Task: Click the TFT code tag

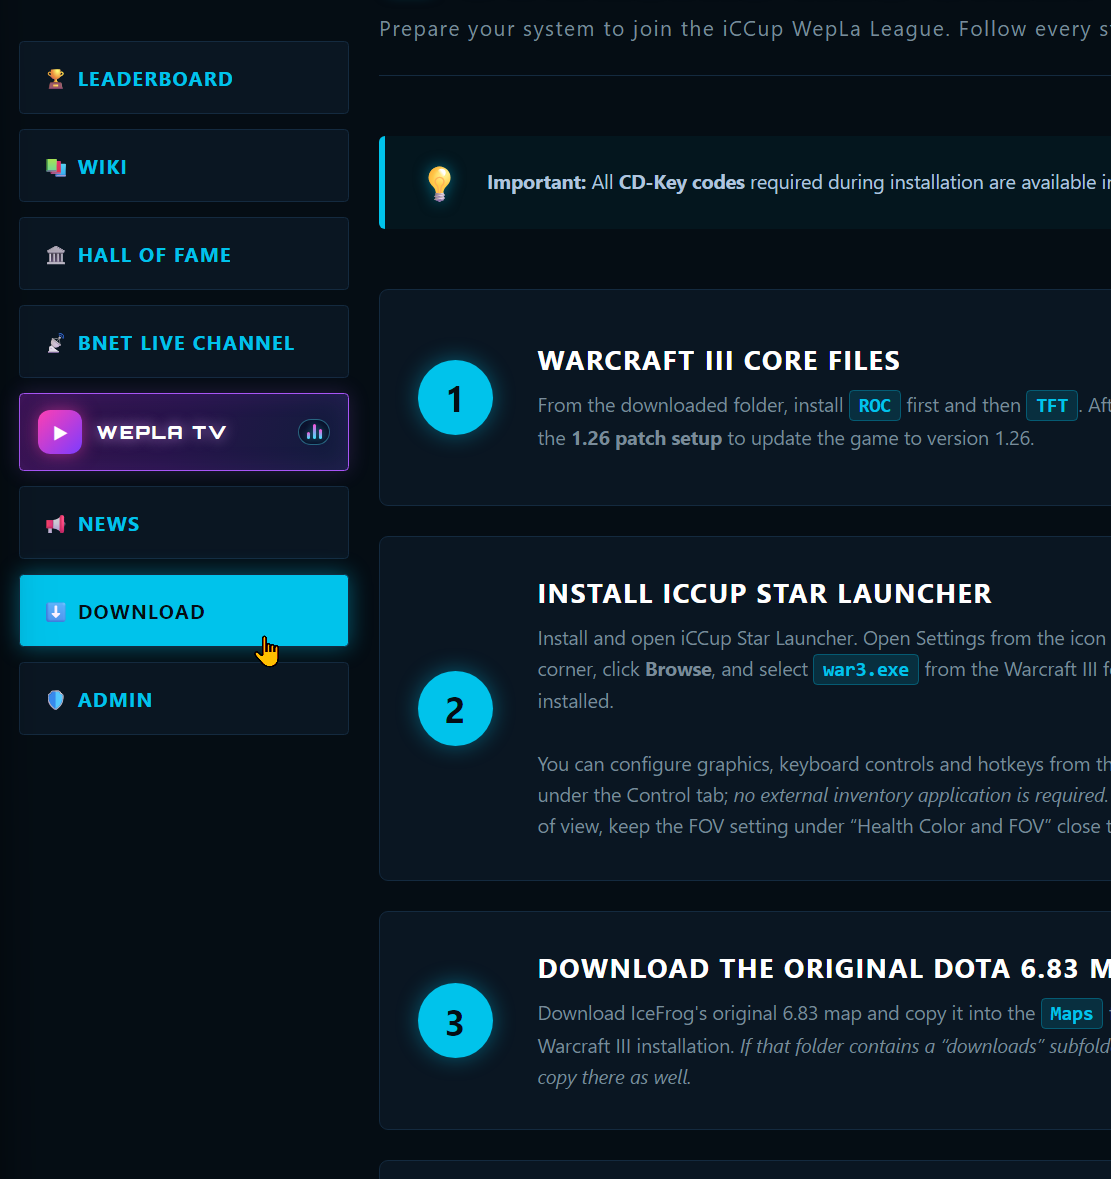Action: (1052, 406)
